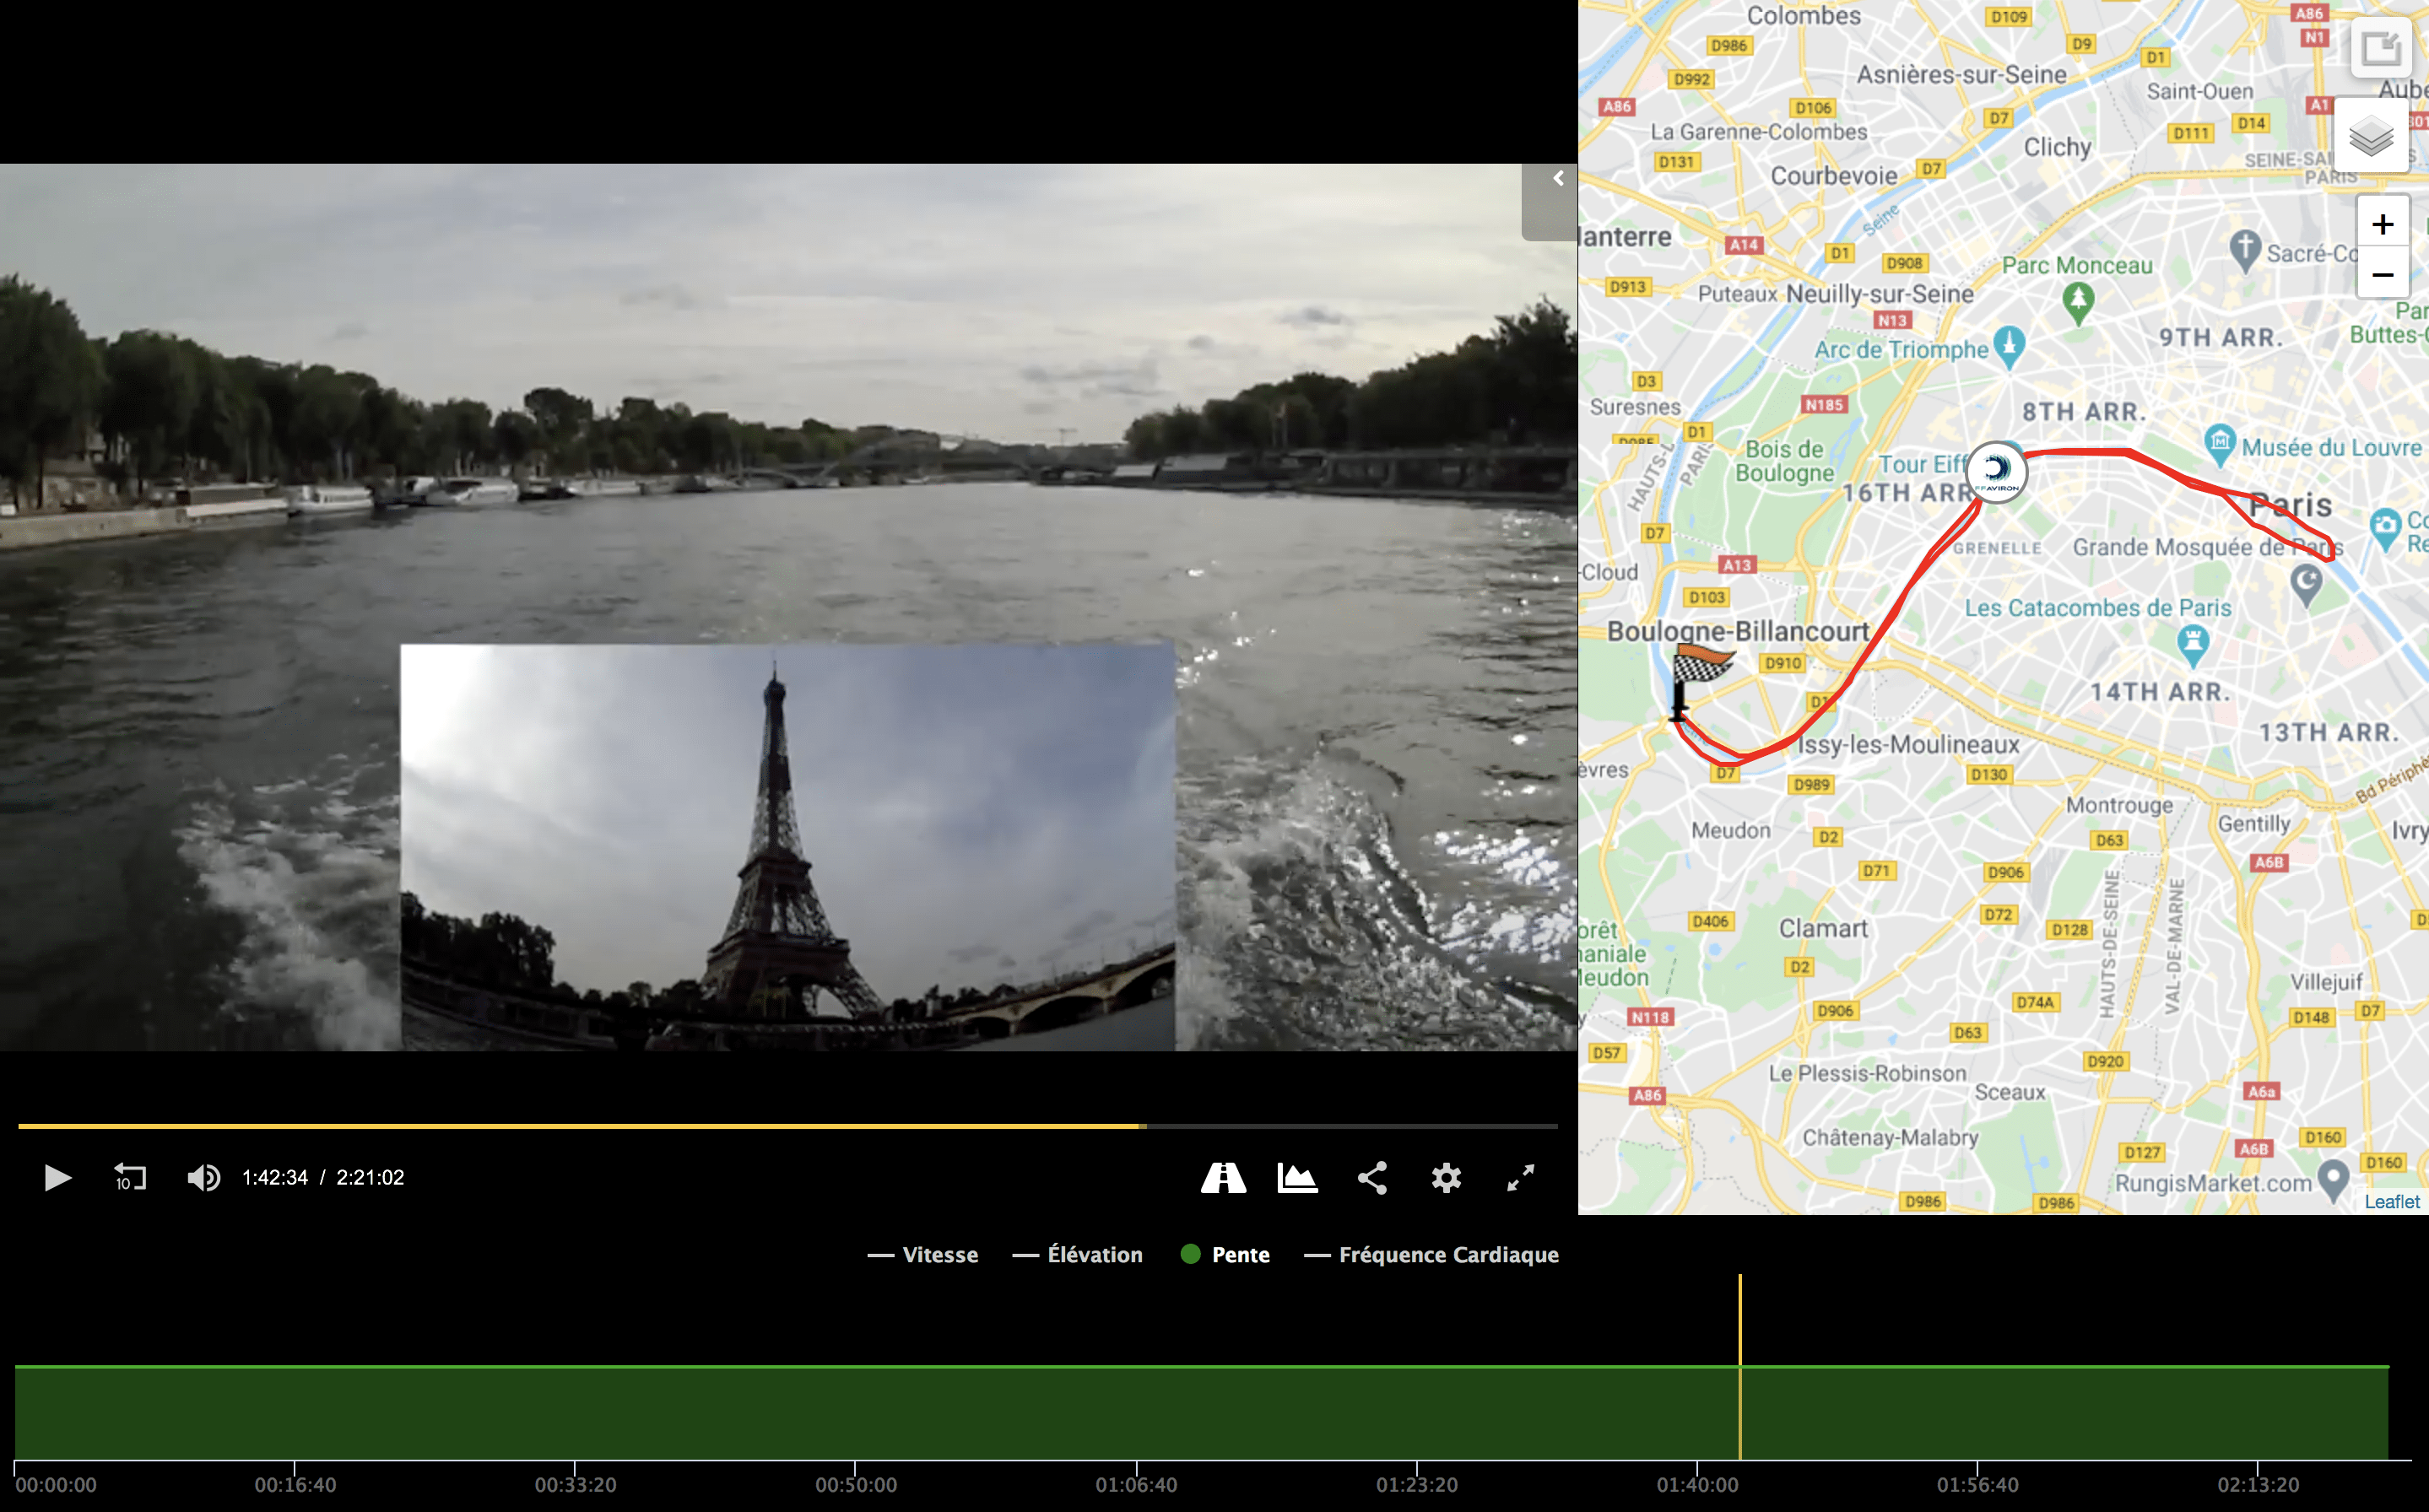Seek on the yellow video progress bar
The height and width of the screenshot is (1512, 2429).
580,1126
